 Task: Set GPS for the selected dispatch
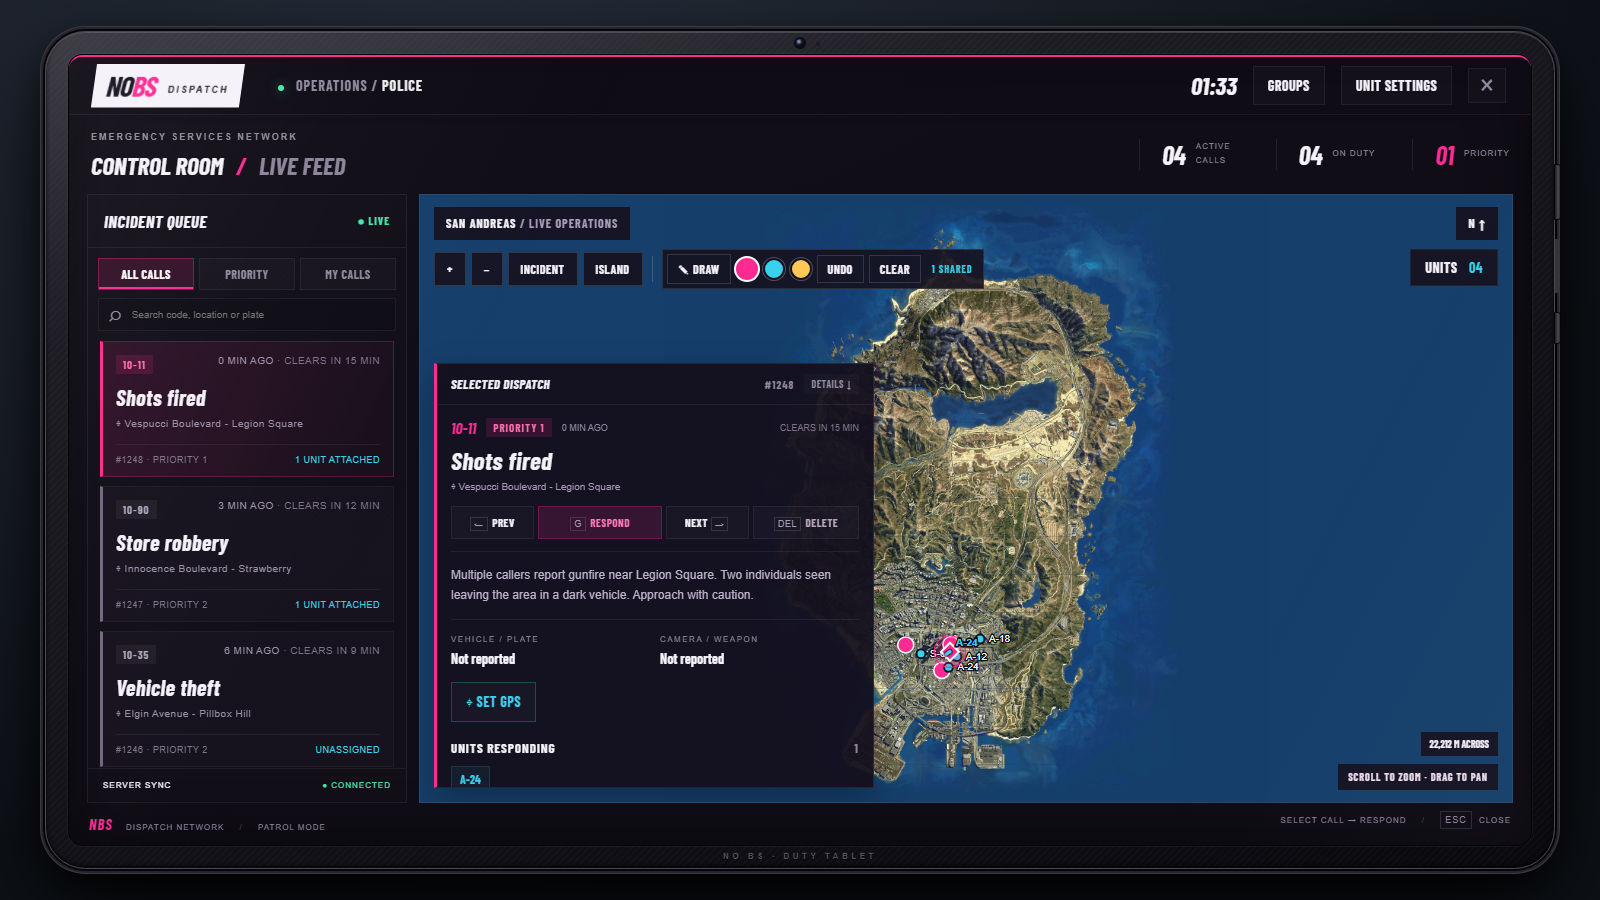[x=493, y=702]
